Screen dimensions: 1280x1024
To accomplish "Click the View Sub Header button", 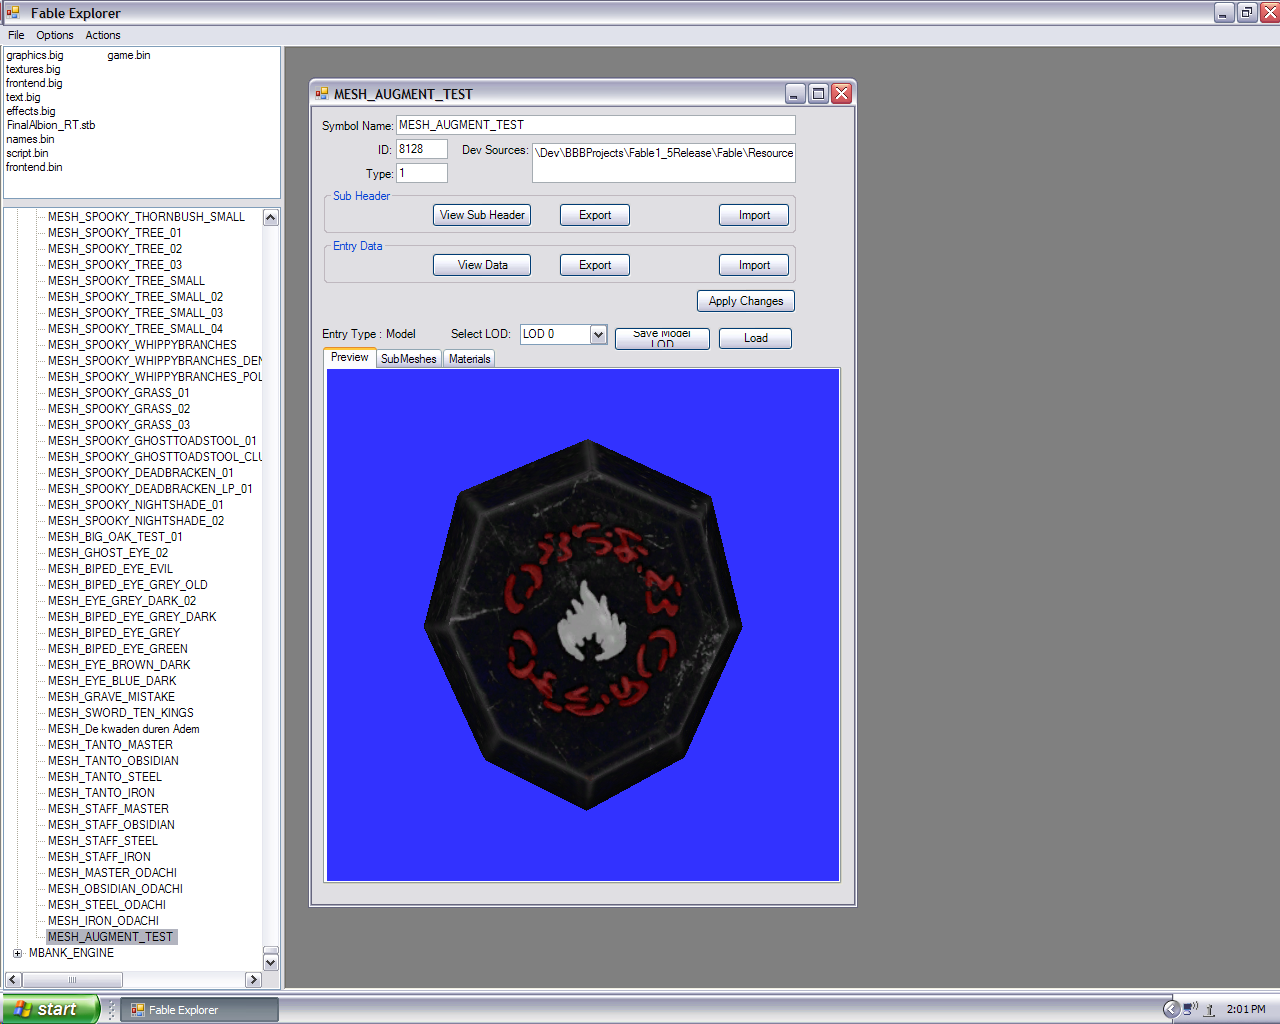I will (482, 215).
